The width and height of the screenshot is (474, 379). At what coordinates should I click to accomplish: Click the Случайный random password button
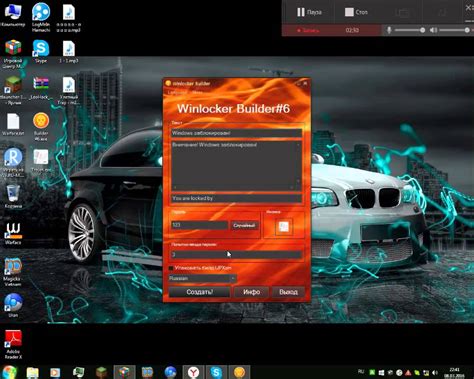(244, 226)
